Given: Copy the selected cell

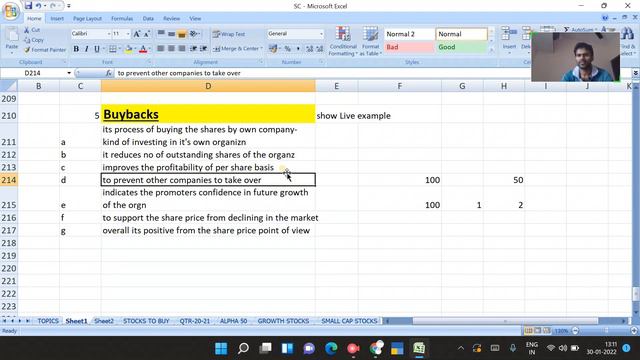Looking at the screenshot, I should pos(34,40).
